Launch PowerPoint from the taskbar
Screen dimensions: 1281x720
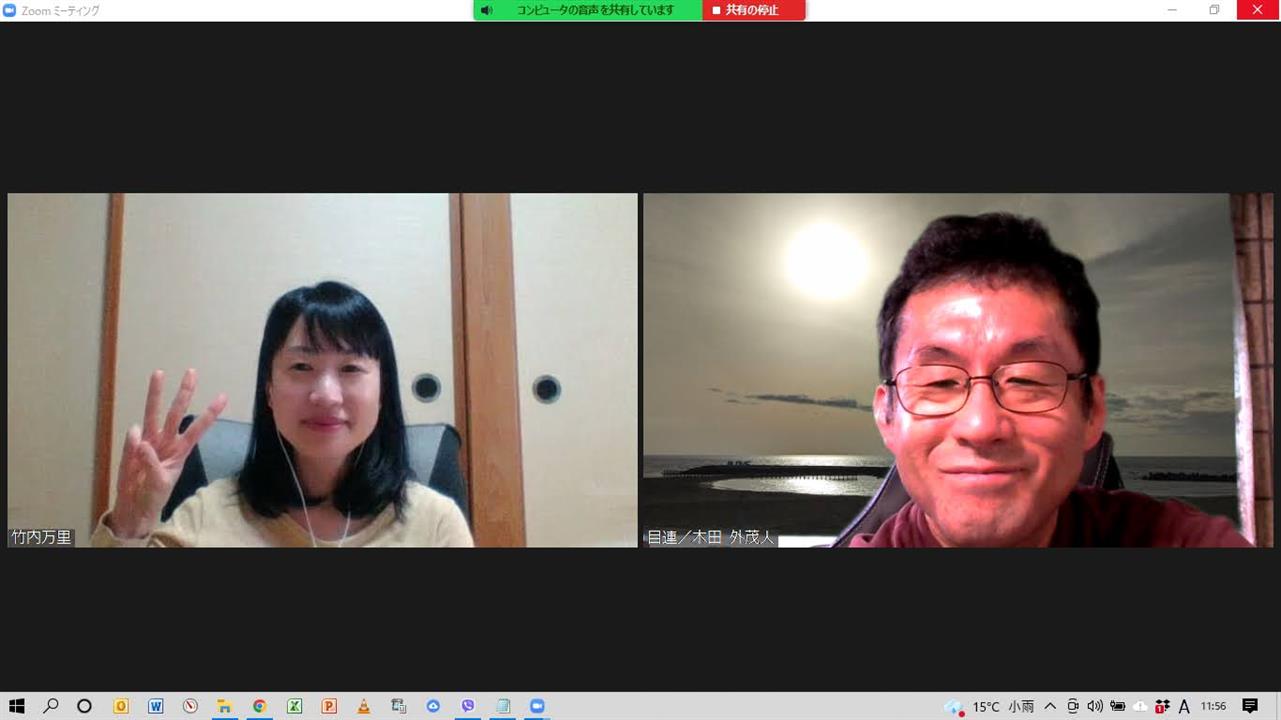pos(329,706)
